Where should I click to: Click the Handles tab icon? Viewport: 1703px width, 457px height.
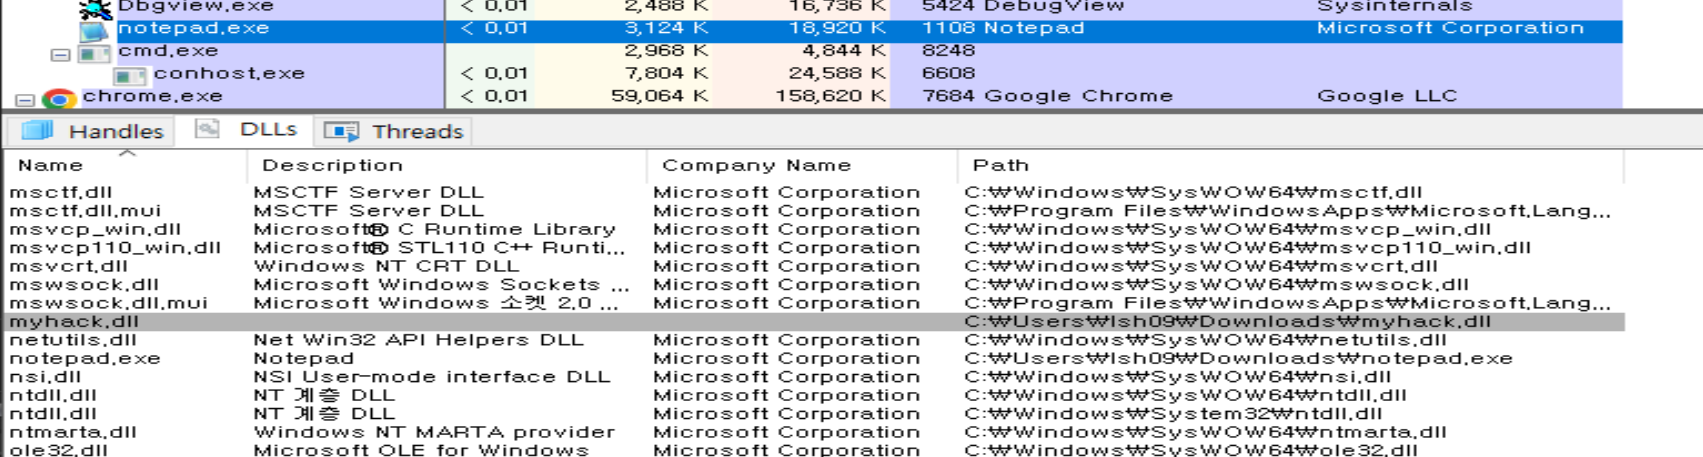pyautogui.click(x=38, y=130)
